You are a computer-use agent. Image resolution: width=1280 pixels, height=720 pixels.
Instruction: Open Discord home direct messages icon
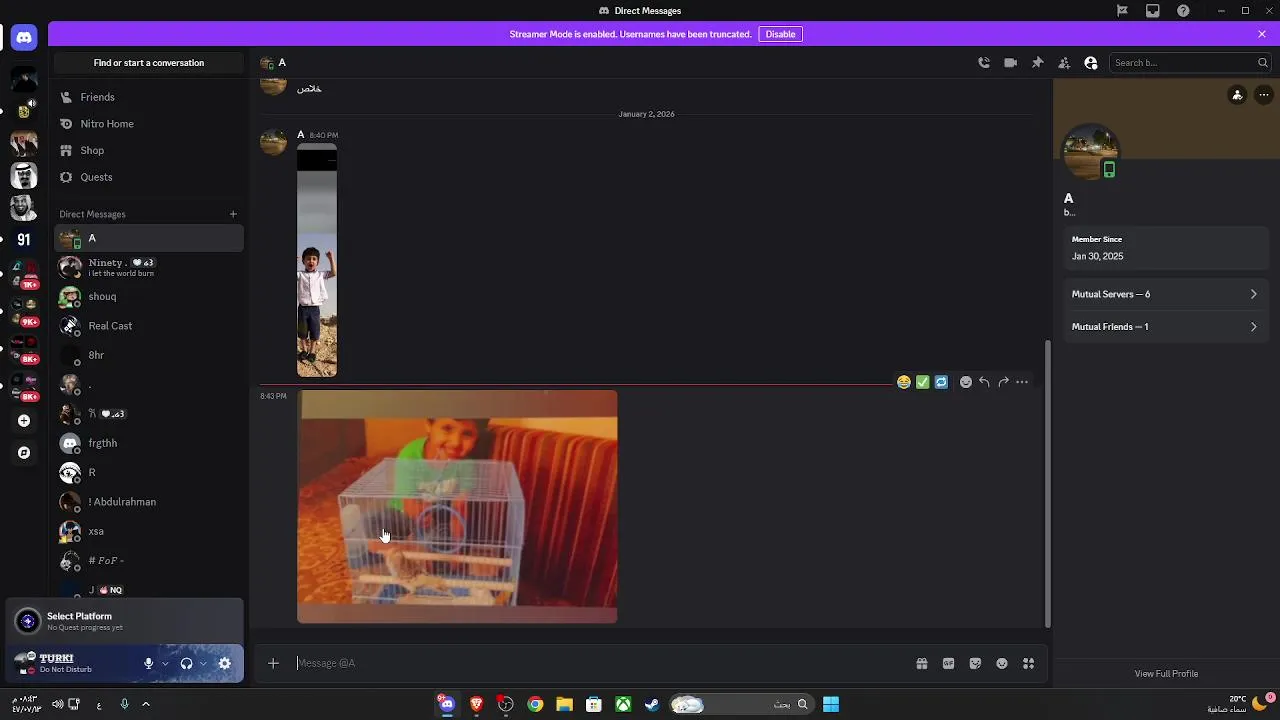click(24, 37)
